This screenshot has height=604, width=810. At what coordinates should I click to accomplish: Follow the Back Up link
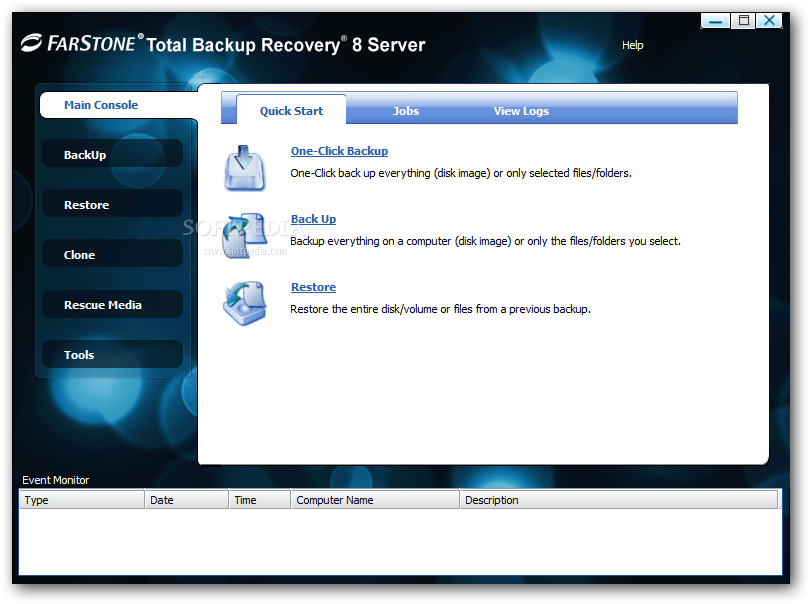tap(314, 219)
